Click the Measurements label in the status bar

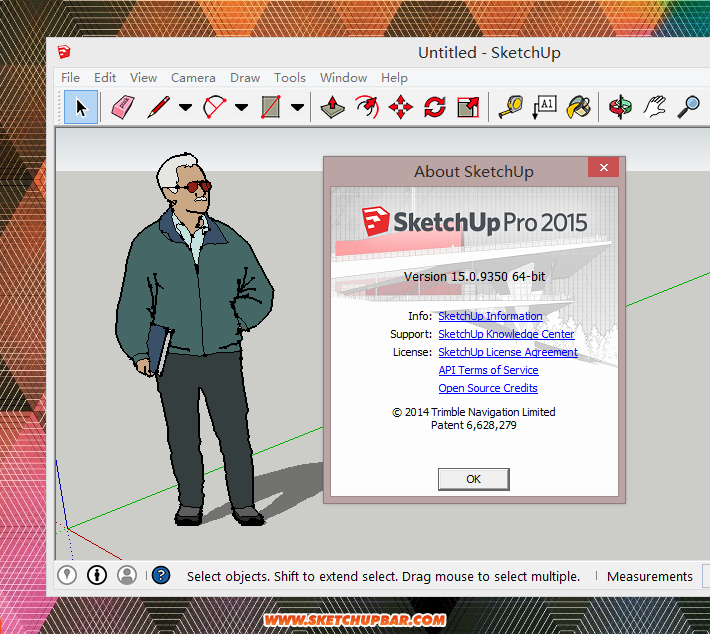click(650, 576)
